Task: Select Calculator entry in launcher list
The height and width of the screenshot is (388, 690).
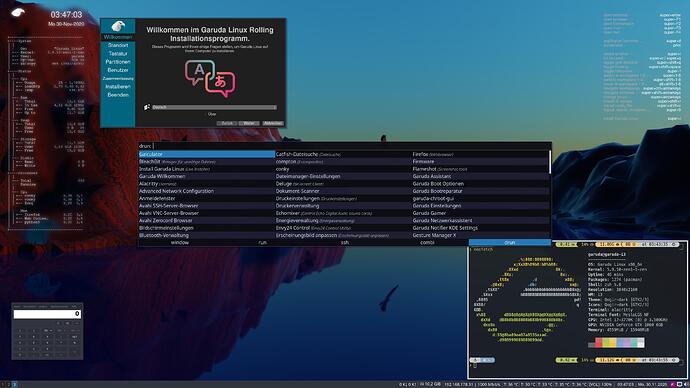Action: (x=206, y=154)
